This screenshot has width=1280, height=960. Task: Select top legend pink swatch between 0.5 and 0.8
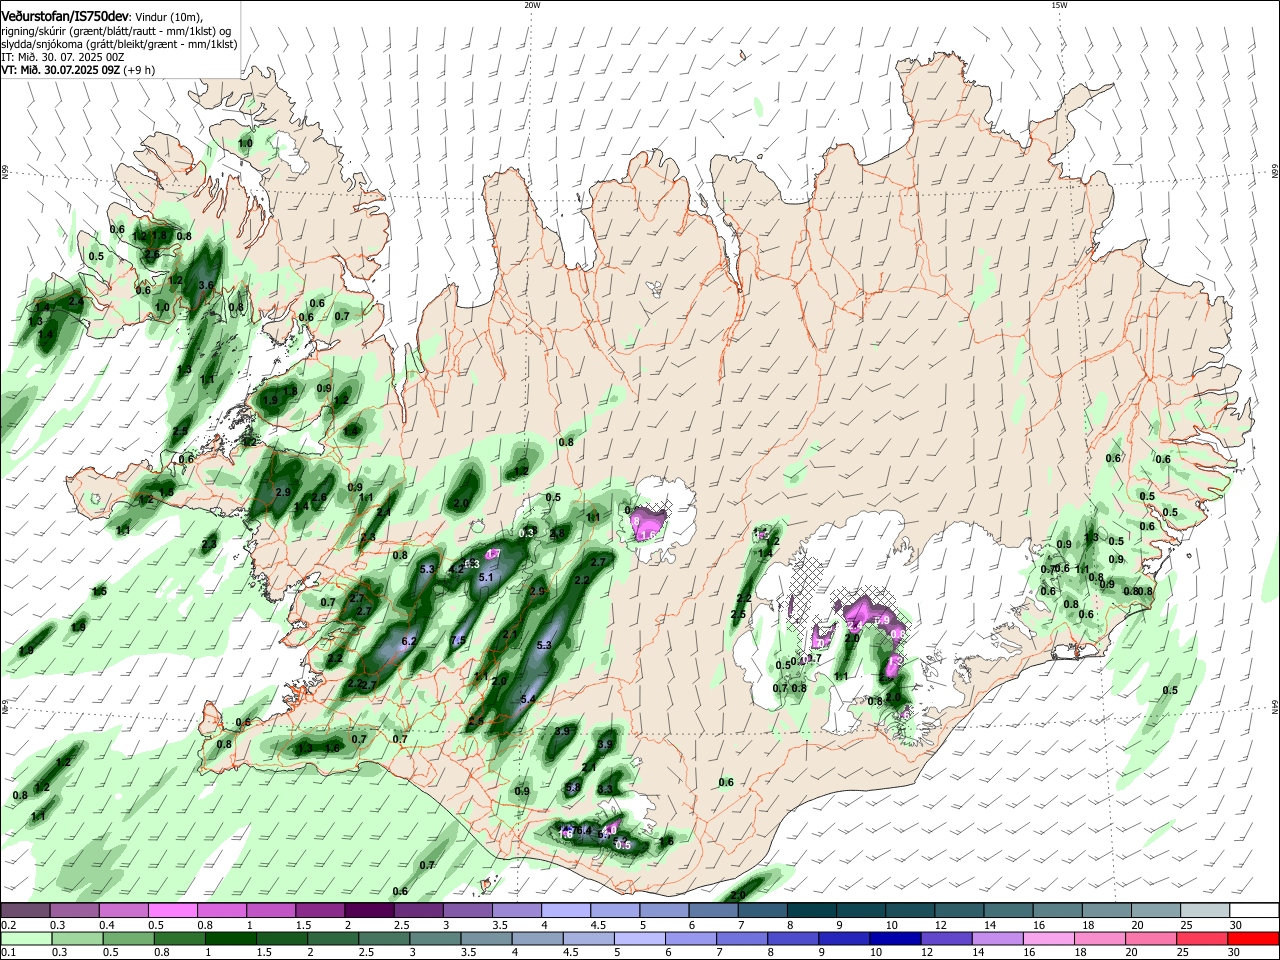tap(173, 911)
